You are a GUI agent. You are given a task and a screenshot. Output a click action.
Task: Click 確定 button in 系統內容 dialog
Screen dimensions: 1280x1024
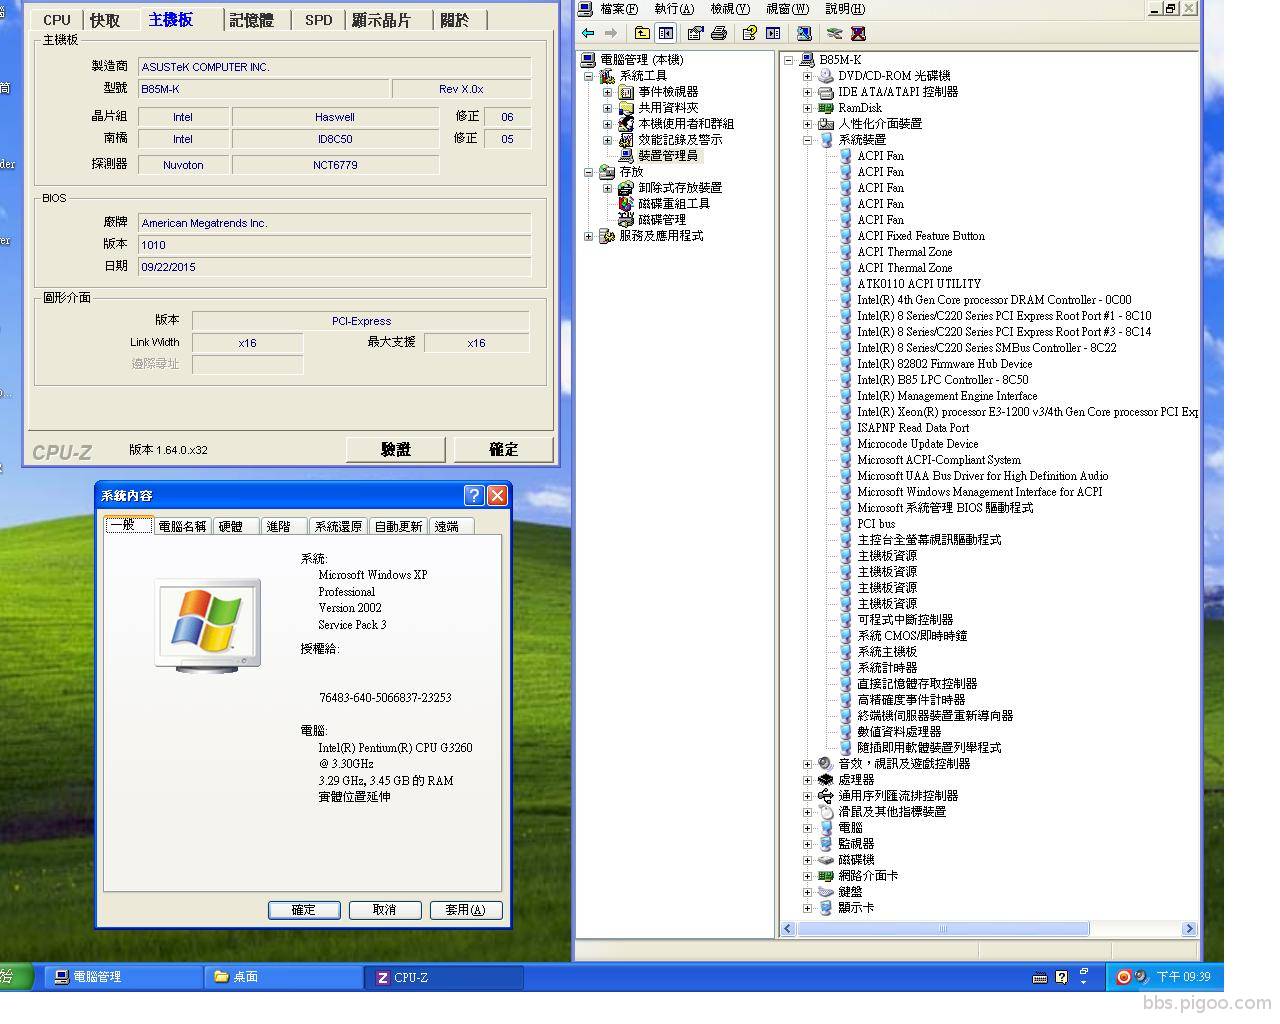pos(304,910)
